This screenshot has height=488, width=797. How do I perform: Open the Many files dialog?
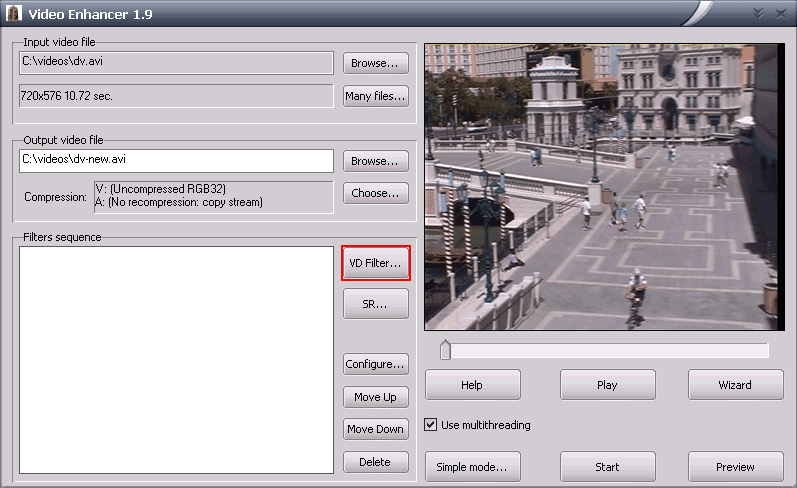[375, 96]
